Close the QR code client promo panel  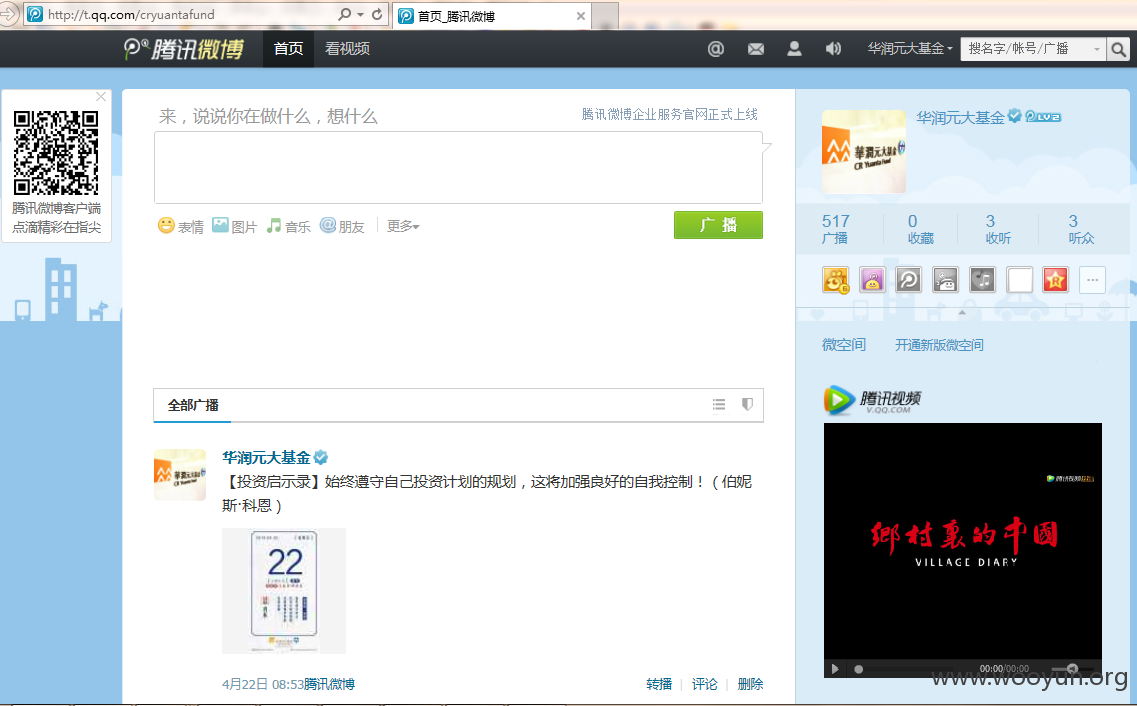point(101,96)
